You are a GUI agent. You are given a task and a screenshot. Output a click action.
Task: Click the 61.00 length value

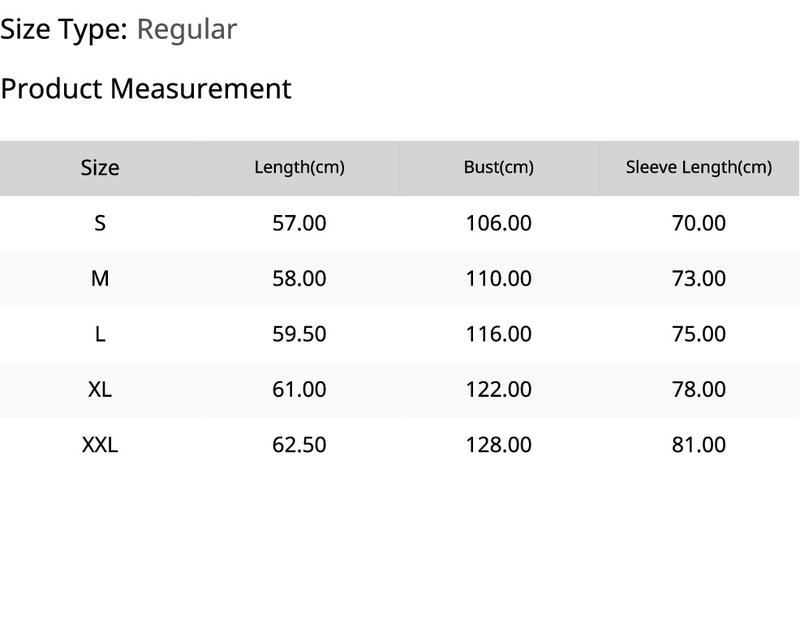[x=299, y=390]
